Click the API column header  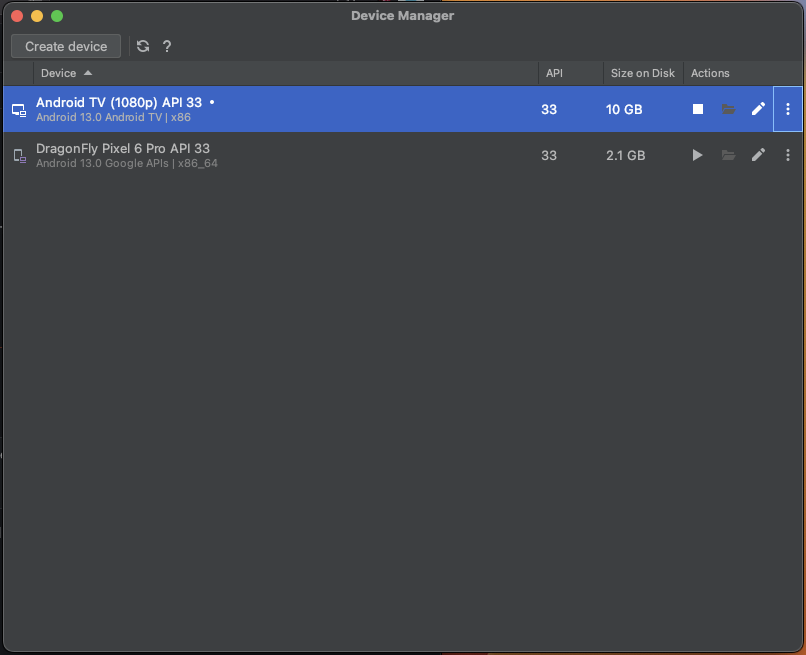[554, 73]
